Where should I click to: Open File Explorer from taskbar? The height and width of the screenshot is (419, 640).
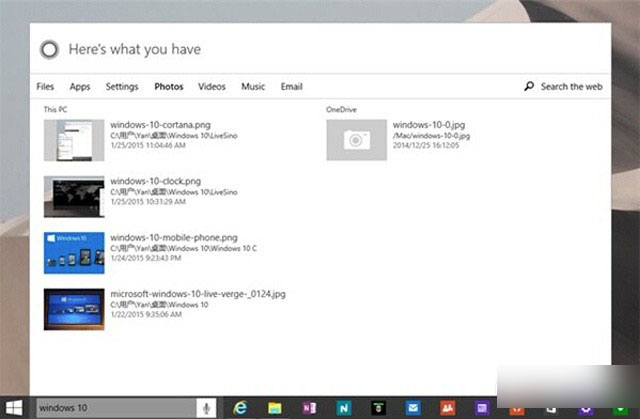click(x=275, y=407)
